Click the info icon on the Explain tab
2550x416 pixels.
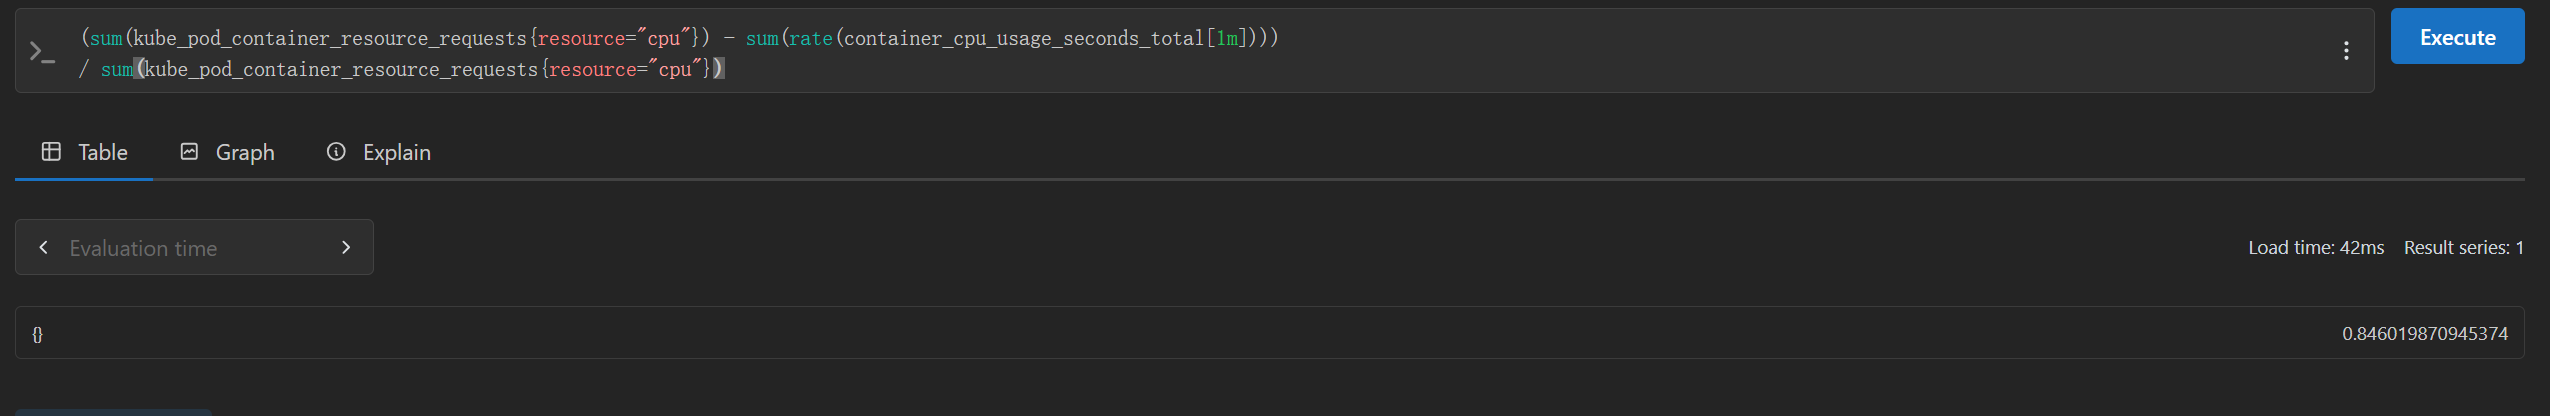click(x=336, y=151)
